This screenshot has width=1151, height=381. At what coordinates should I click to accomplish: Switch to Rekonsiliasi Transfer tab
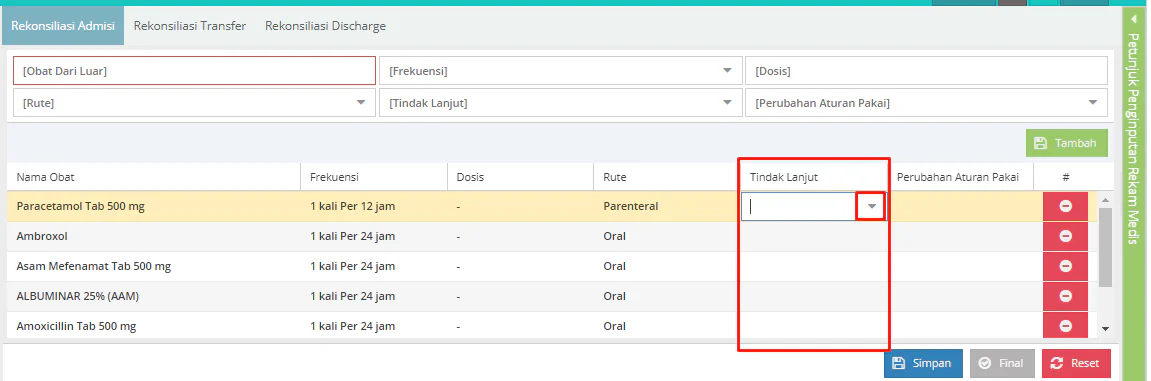click(x=189, y=26)
